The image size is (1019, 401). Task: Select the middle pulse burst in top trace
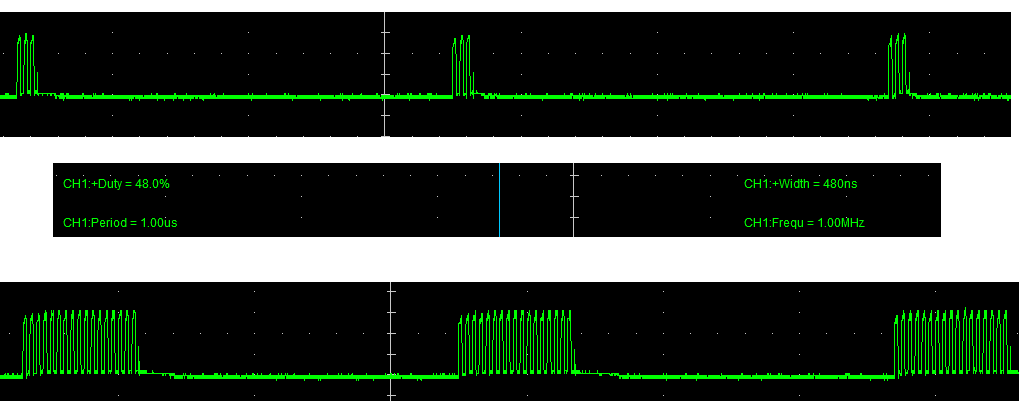pyautogui.click(x=463, y=67)
